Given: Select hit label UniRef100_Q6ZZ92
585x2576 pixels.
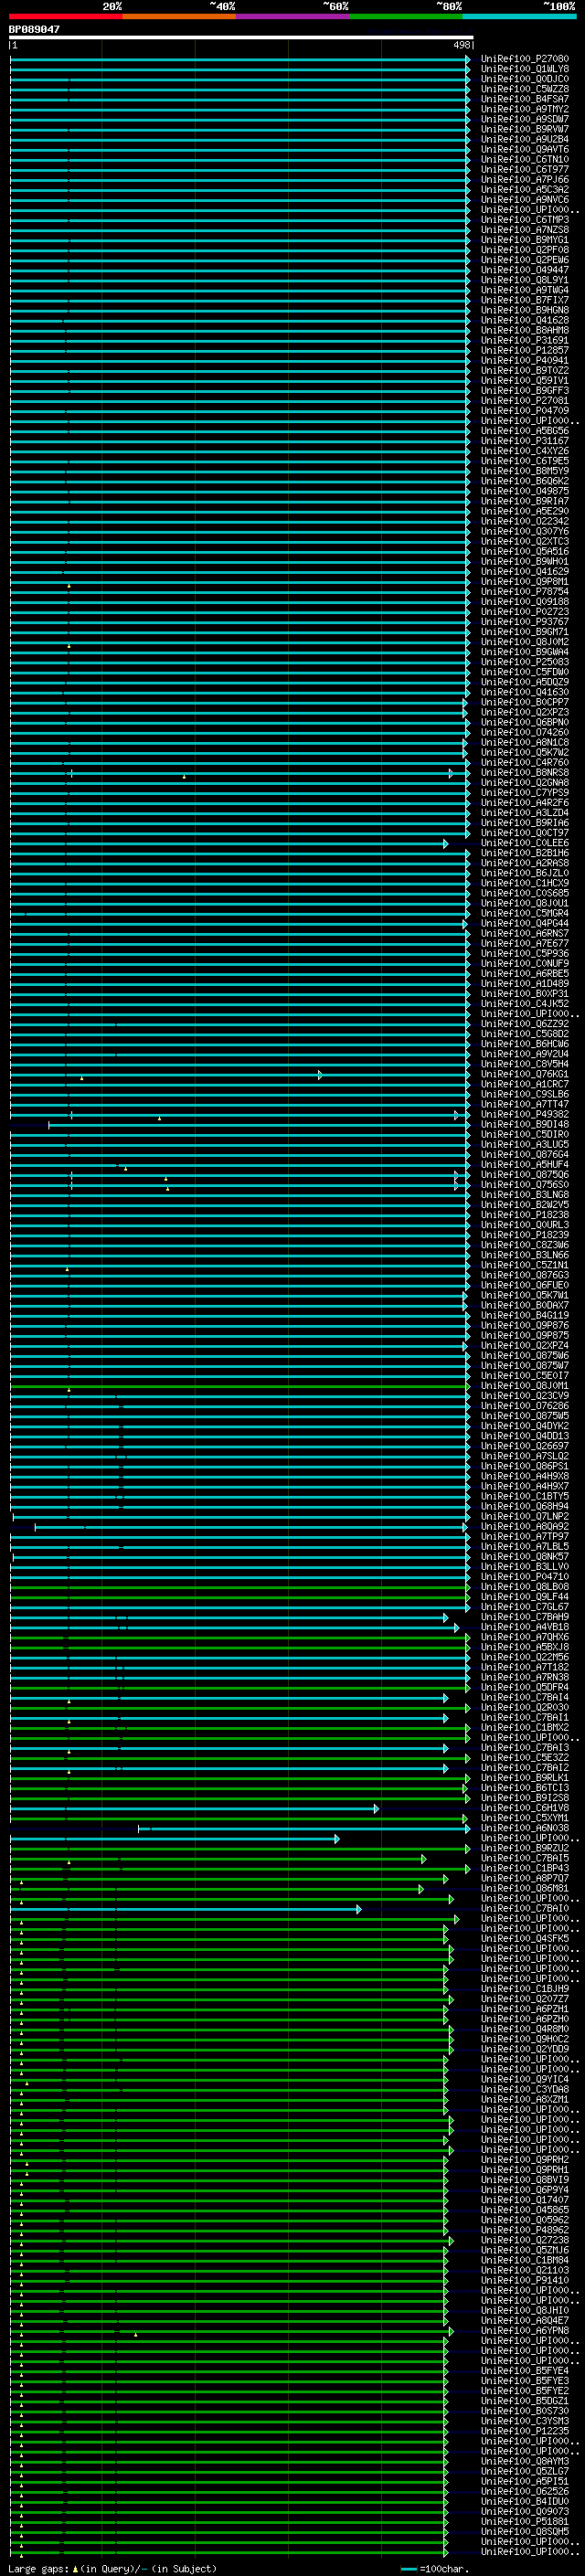Looking at the screenshot, I should 525,1024.
